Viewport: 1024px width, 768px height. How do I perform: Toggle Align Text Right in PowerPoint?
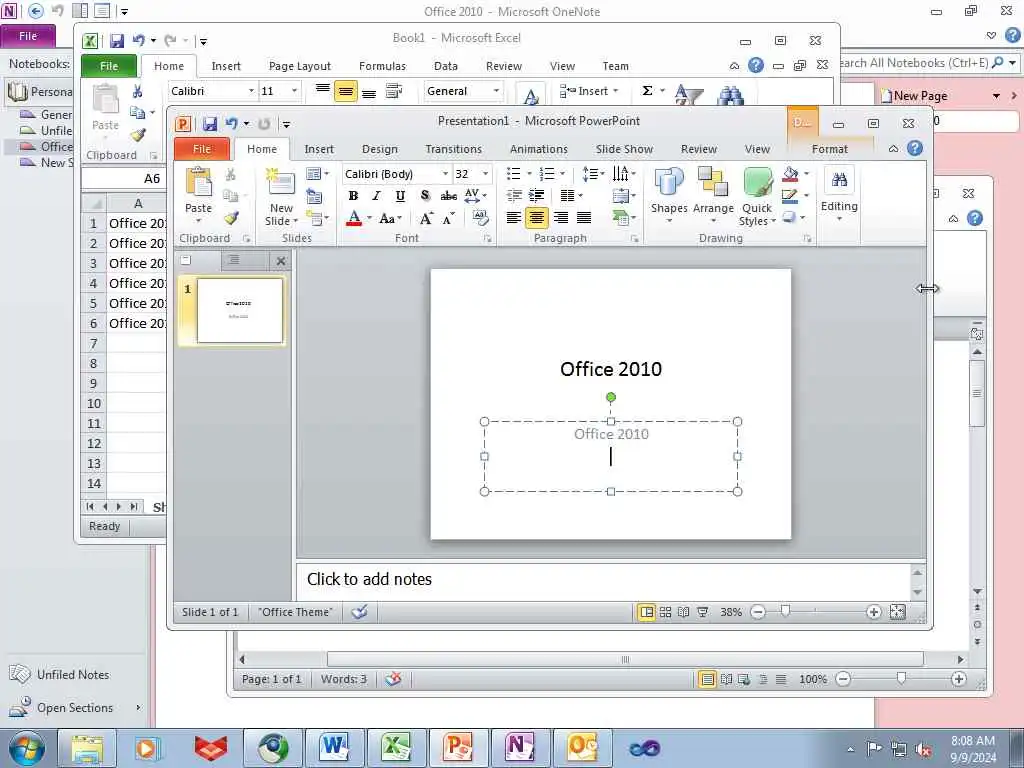pyautogui.click(x=560, y=217)
